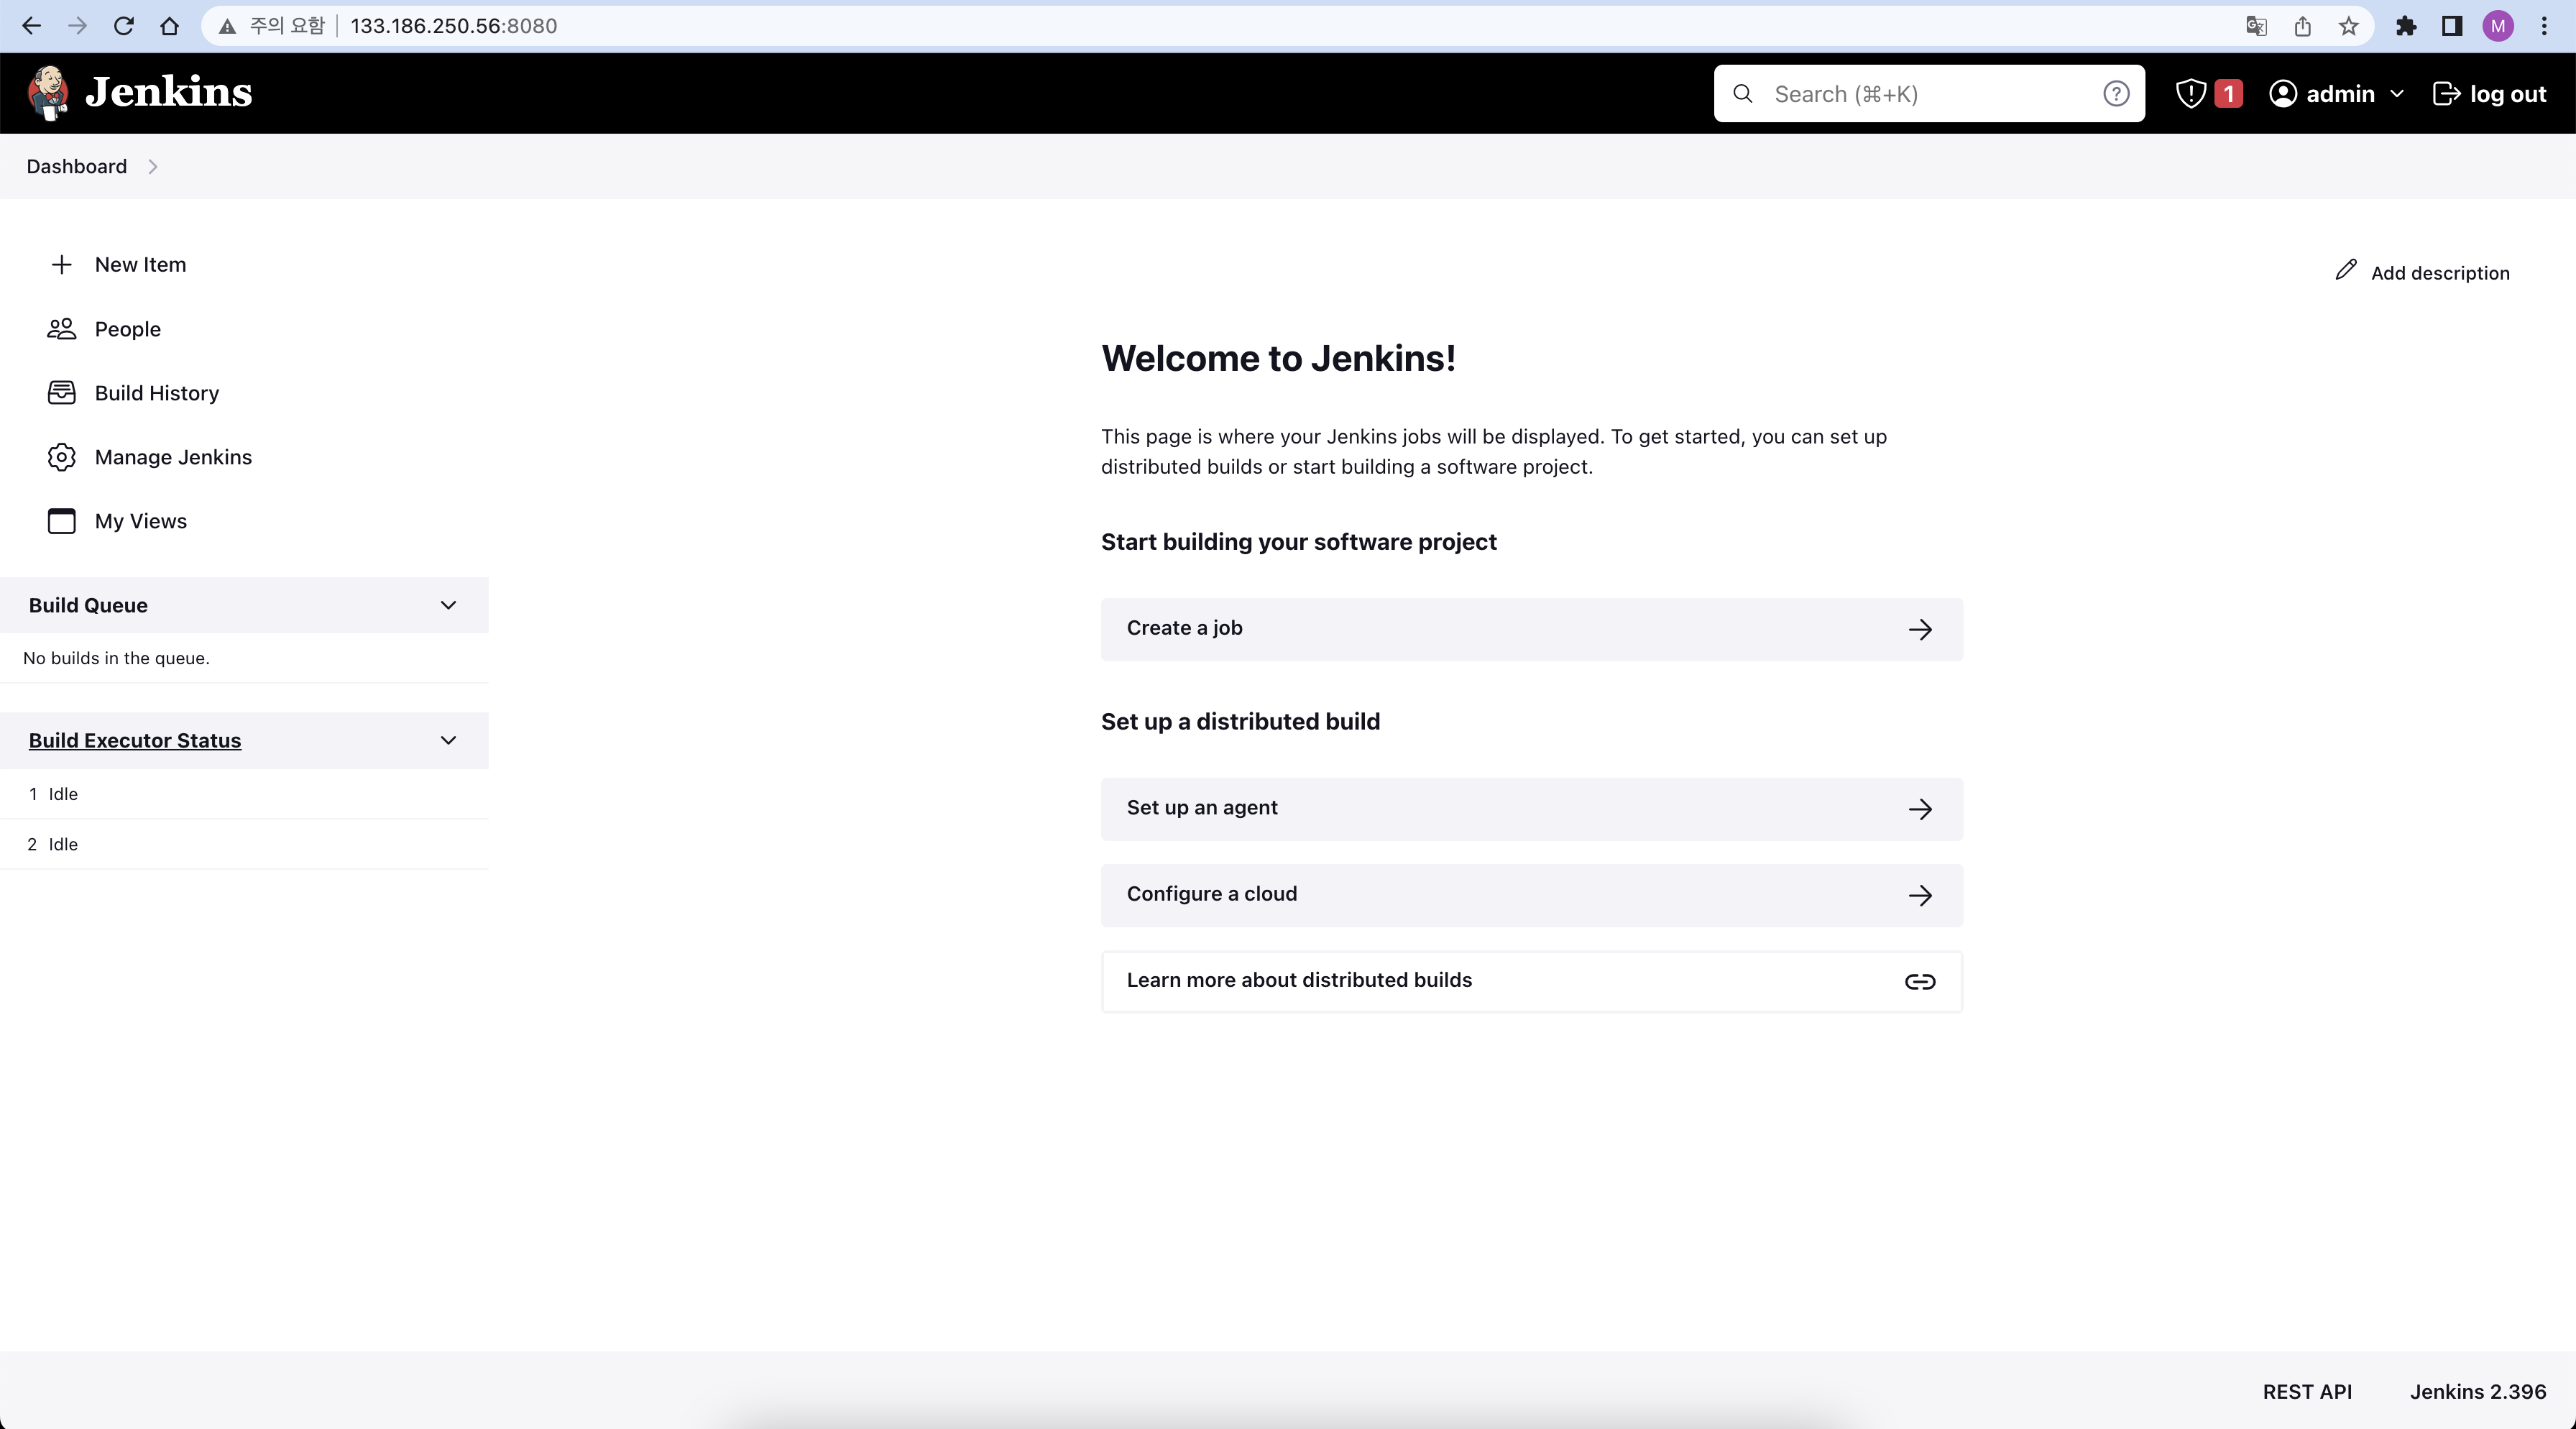Reload the page with the browser refresh icon

(123, 26)
